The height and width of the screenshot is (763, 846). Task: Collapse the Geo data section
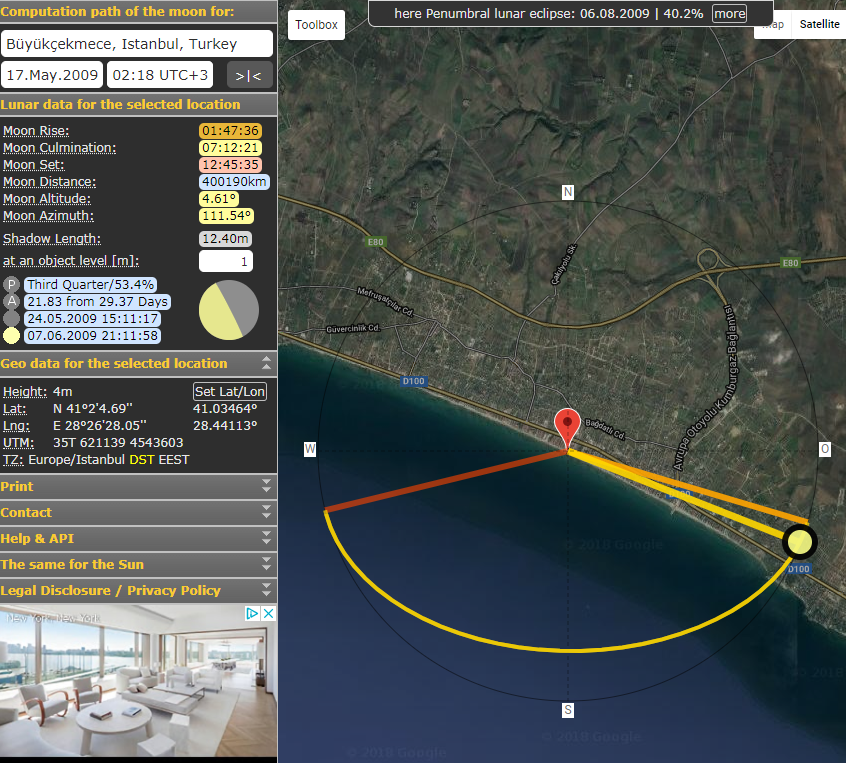pyautogui.click(x=266, y=363)
